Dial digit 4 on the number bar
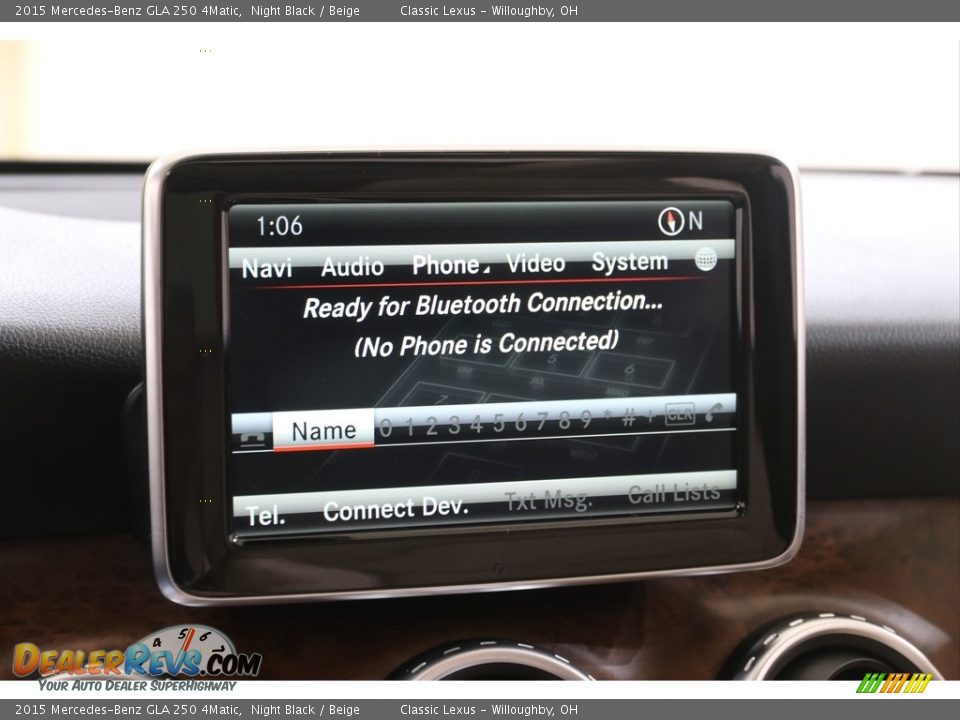Screen dimensions: 960x720 [x=476, y=424]
